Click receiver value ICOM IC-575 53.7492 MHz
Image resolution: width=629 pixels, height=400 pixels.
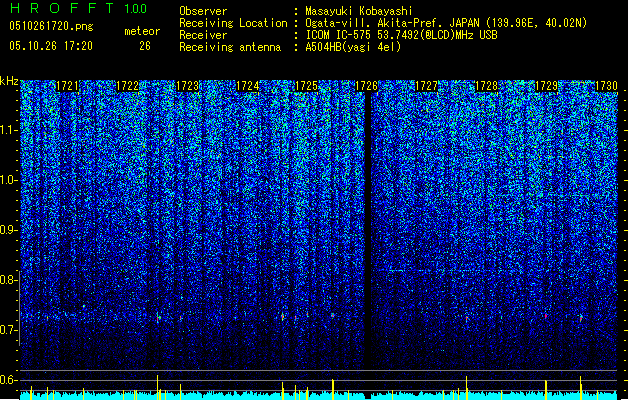(x=402, y=35)
